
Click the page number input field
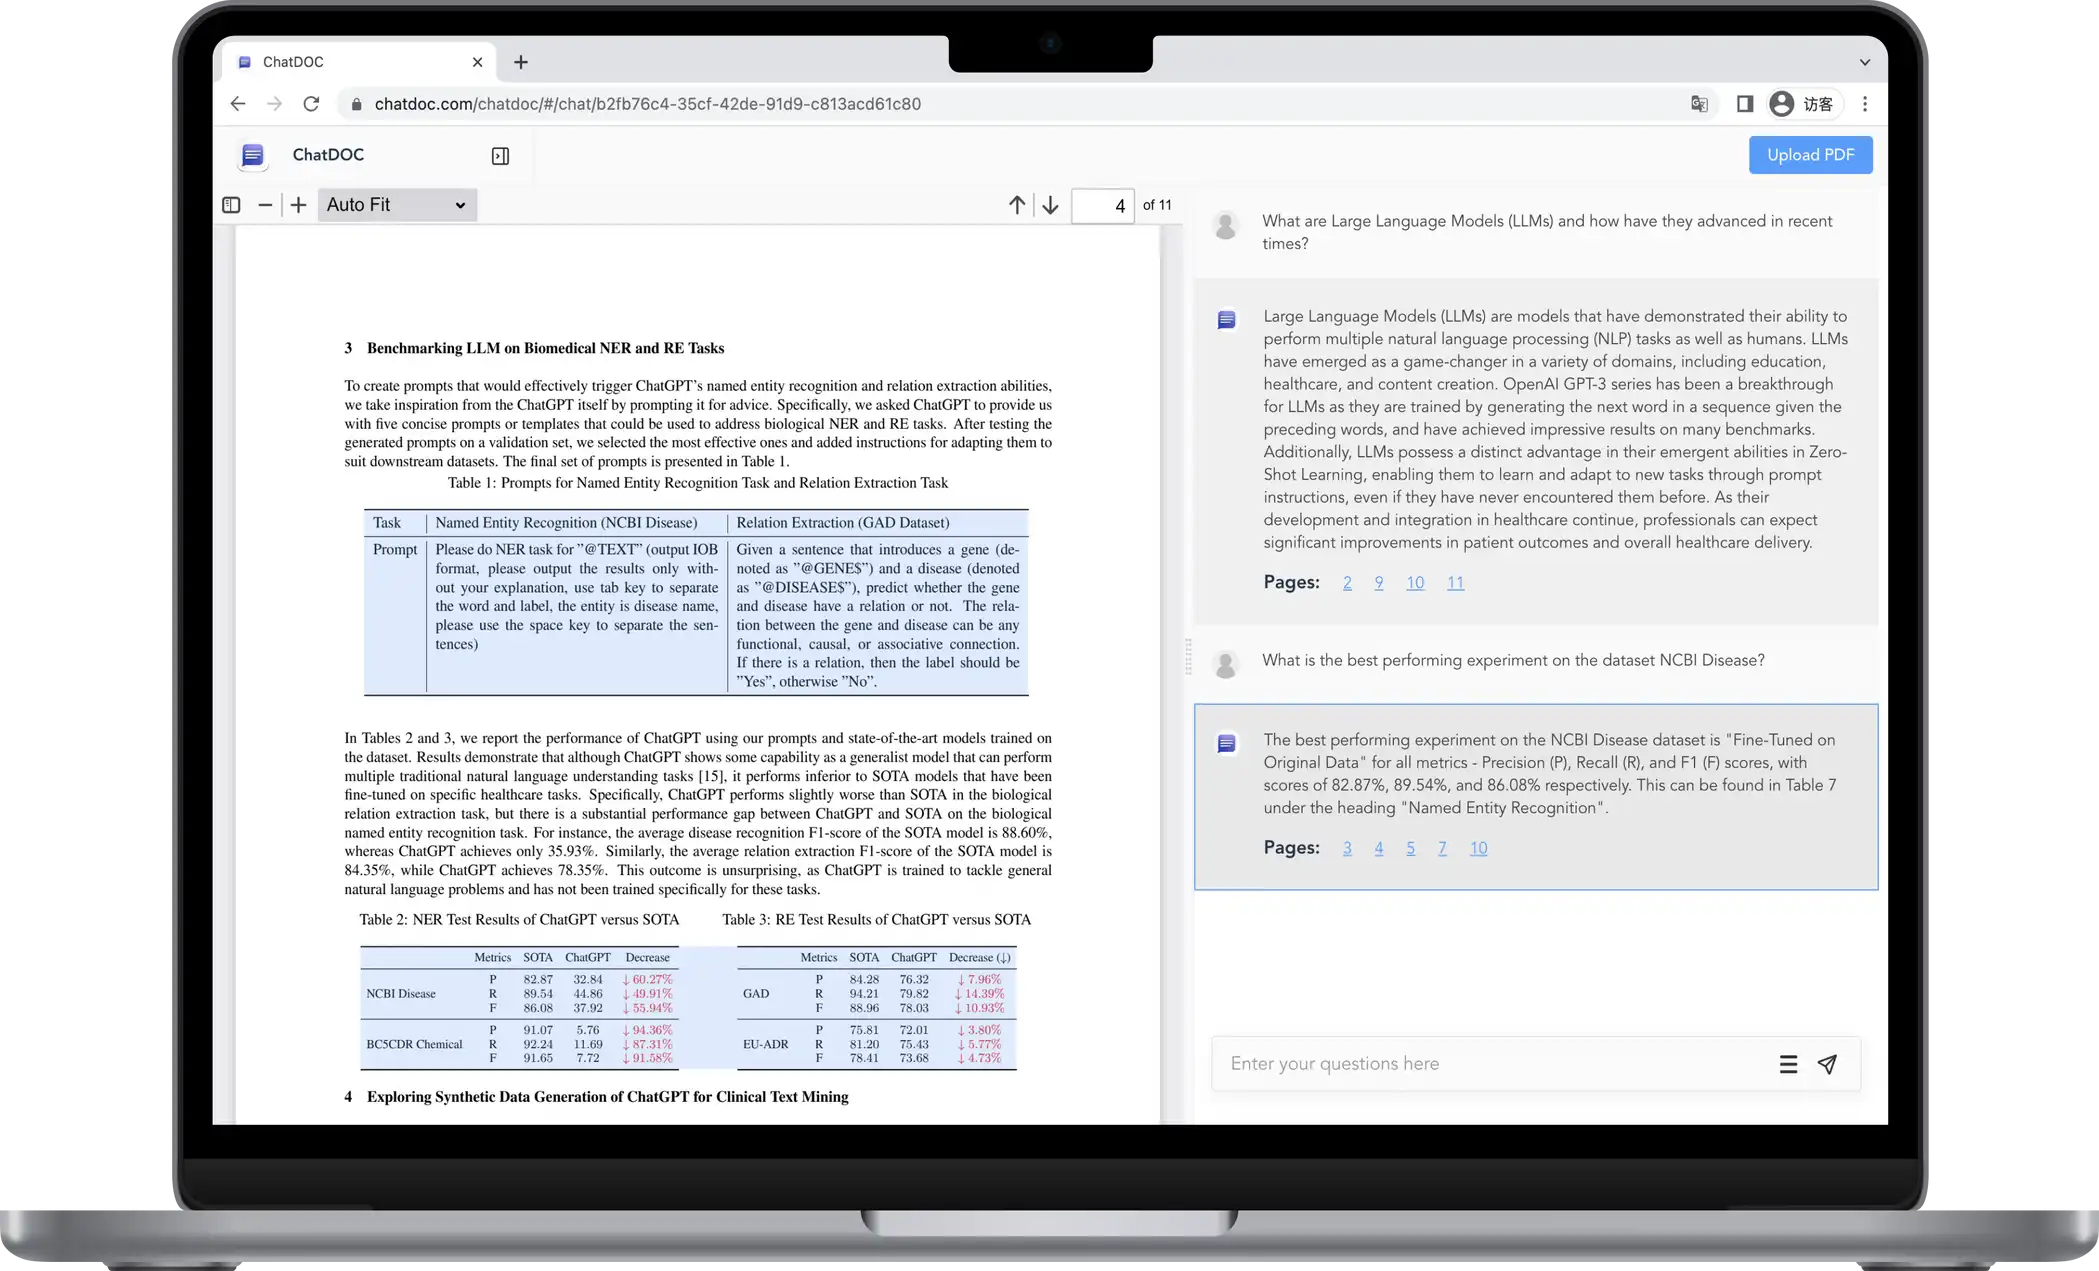[1102, 205]
